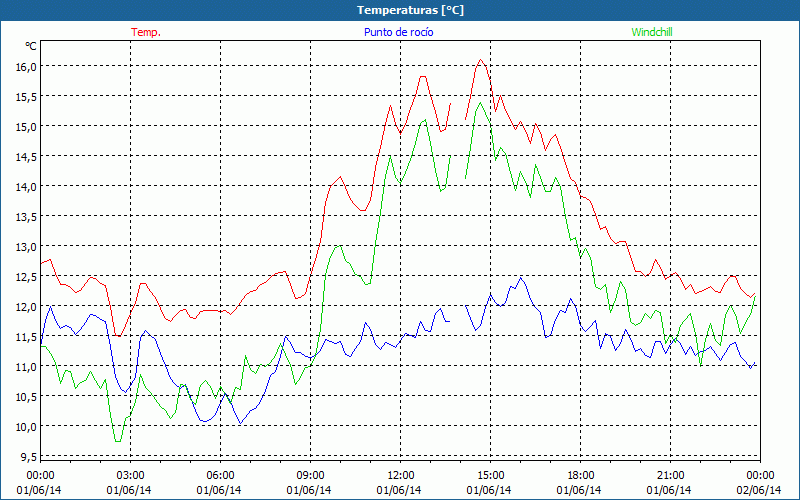The height and width of the screenshot is (500, 800).
Task: Click the 12:00 time axis label
Action: coord(400,476)
